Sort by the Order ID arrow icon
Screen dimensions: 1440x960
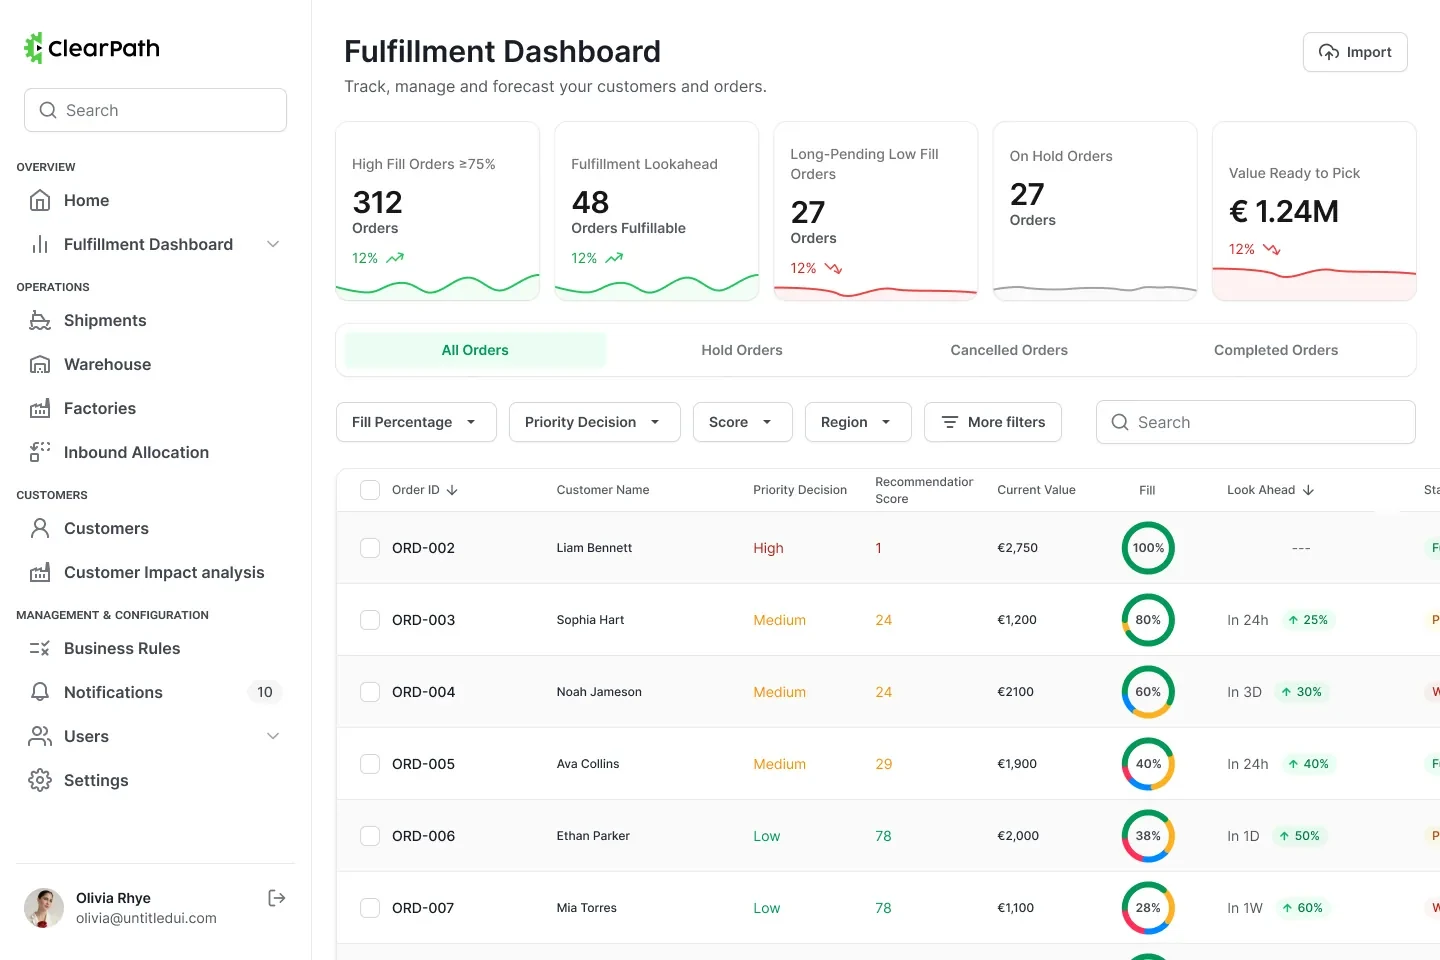(x=452, y=490)
